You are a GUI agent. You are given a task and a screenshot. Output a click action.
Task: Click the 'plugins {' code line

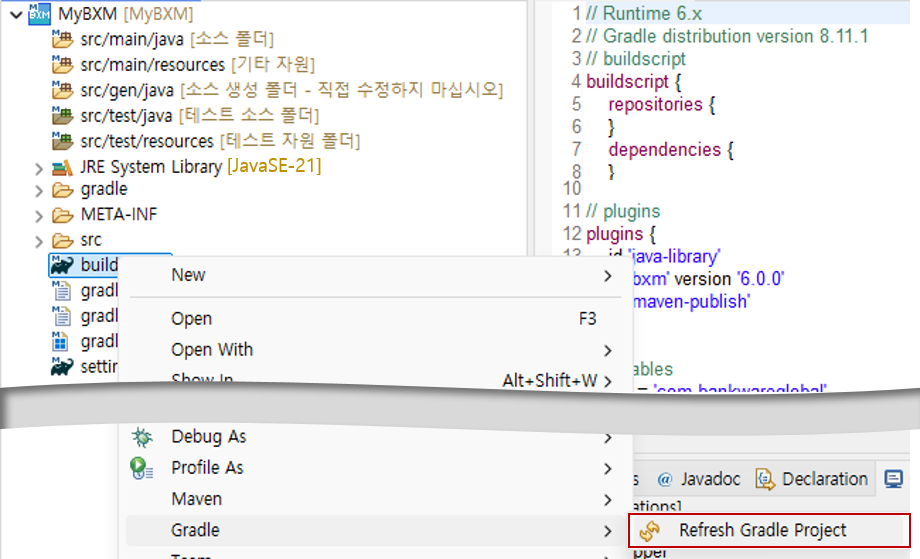[621, 234]
